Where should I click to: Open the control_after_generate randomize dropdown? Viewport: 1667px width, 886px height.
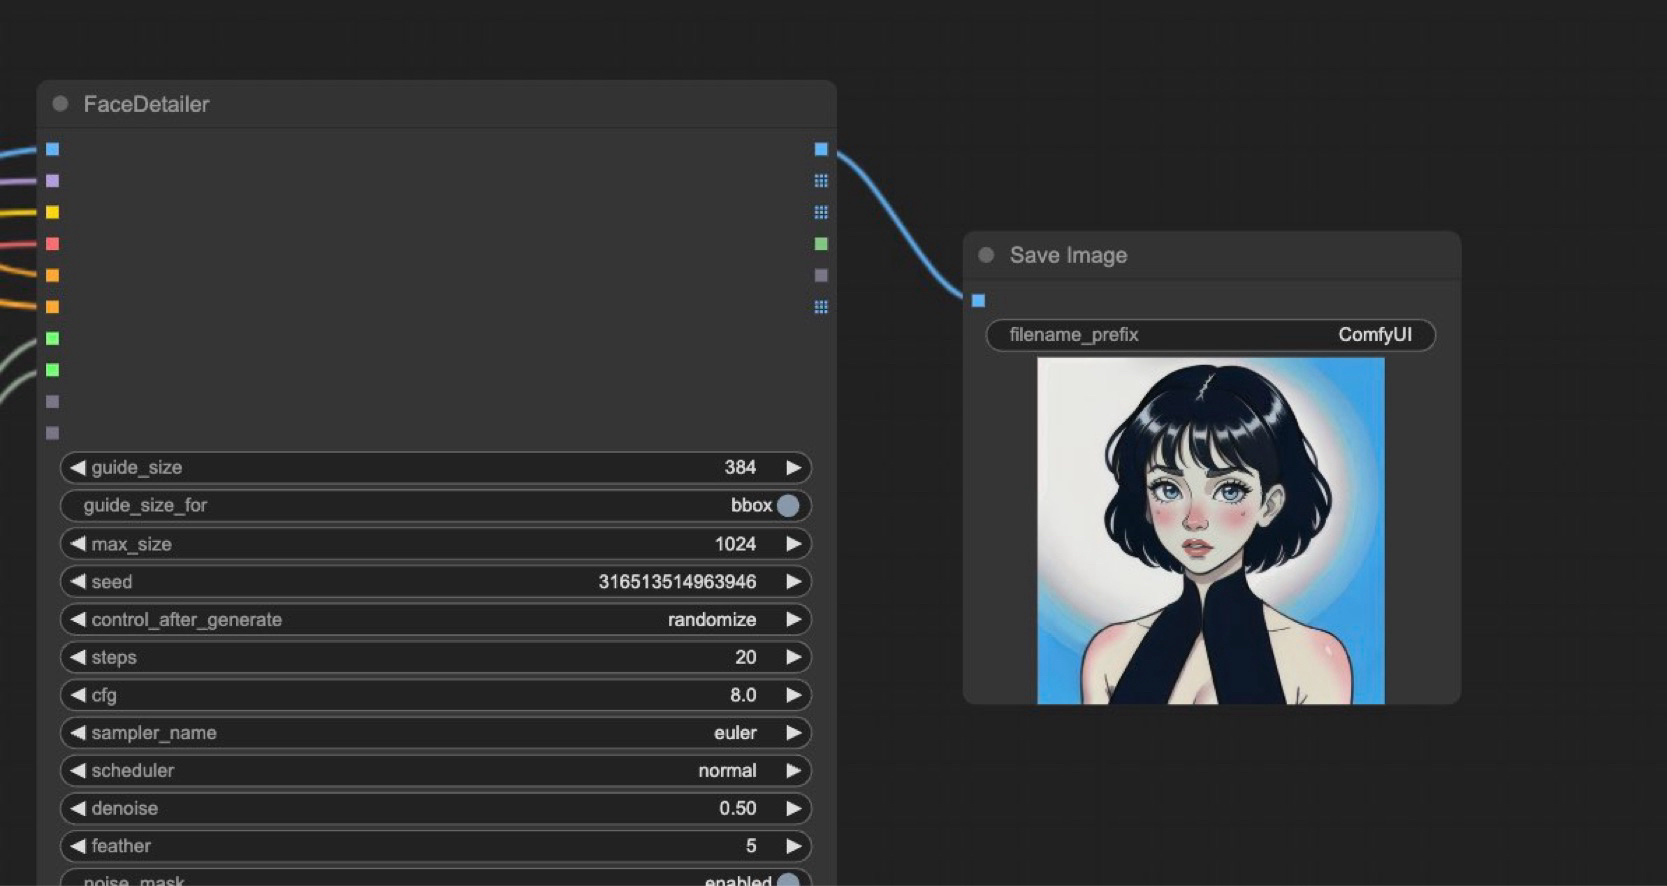[x=435, y=620]
